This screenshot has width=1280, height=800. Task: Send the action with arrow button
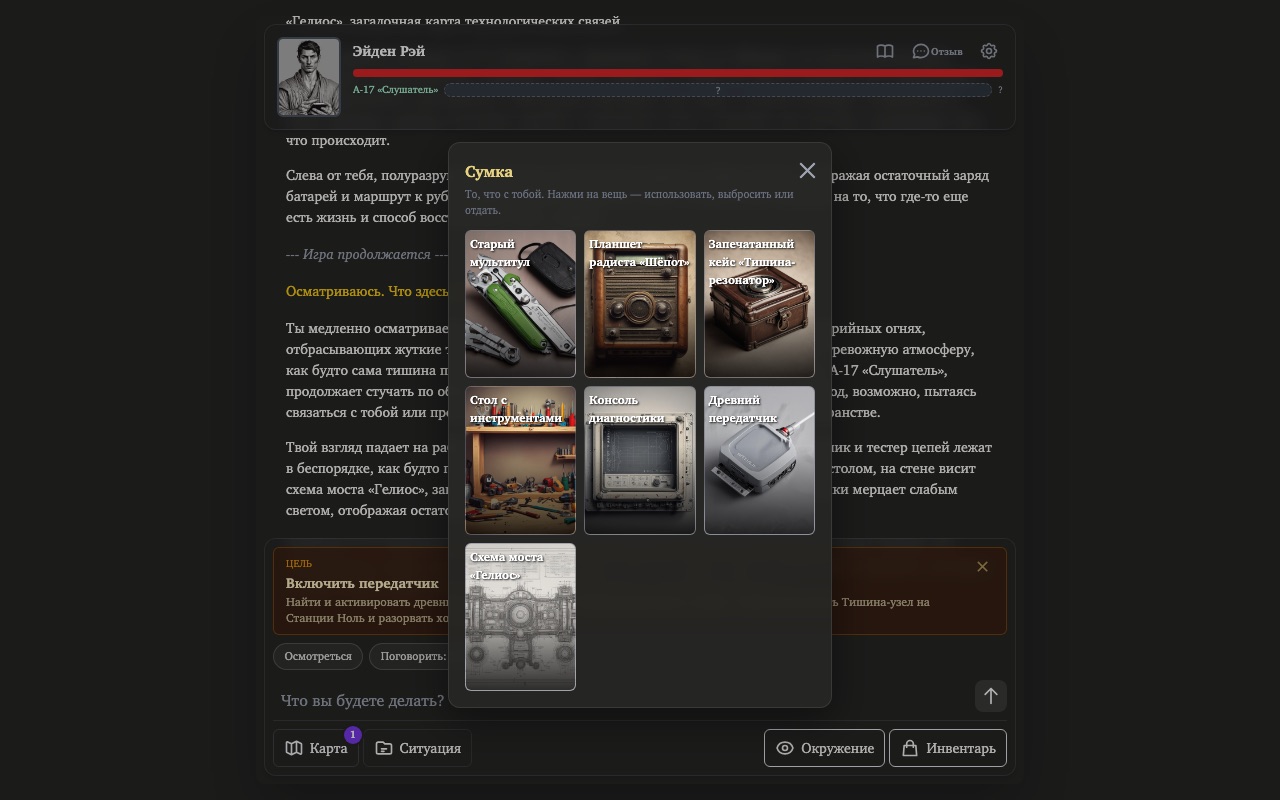point(991,696)
